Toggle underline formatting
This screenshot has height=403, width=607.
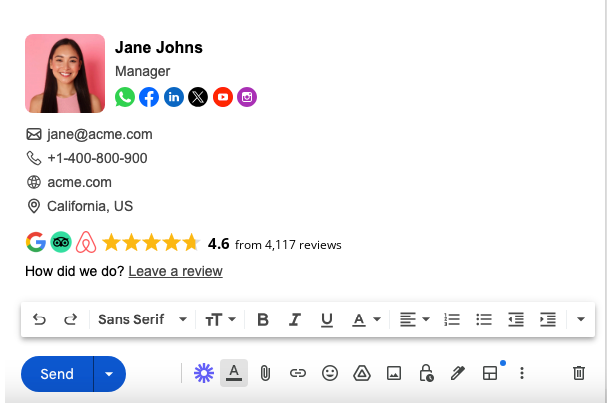(x=327, y=320)
